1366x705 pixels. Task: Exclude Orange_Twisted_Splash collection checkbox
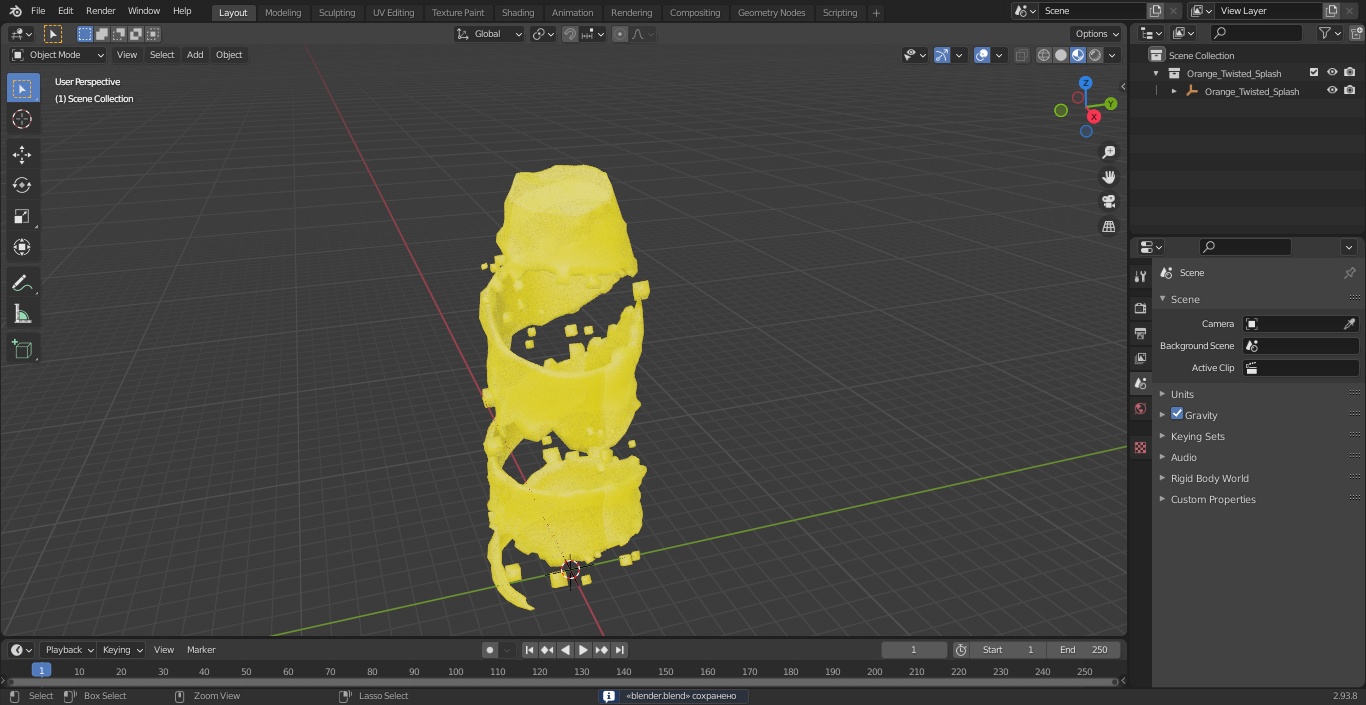click(x=1314, y=73)
